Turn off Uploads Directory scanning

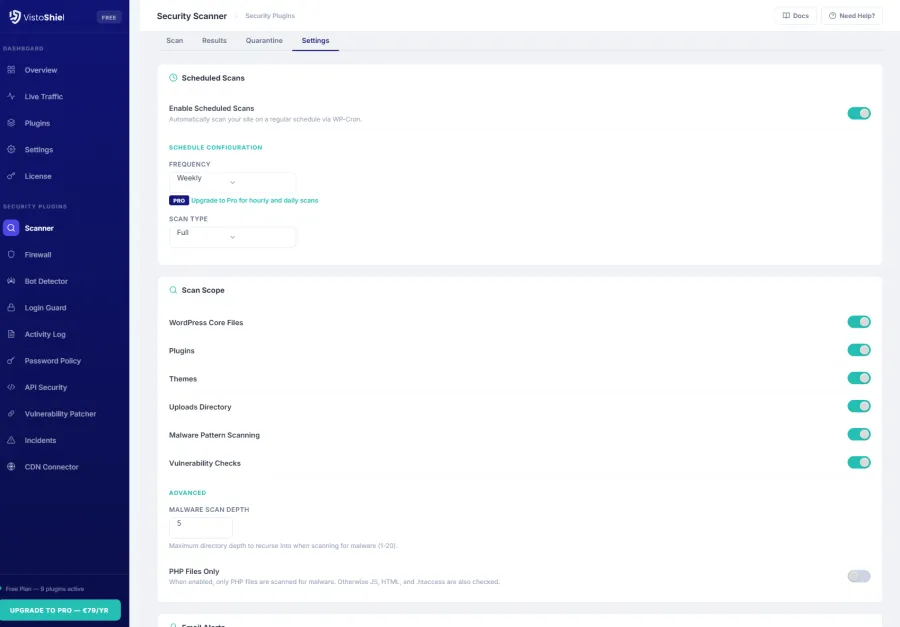point(859,406)
